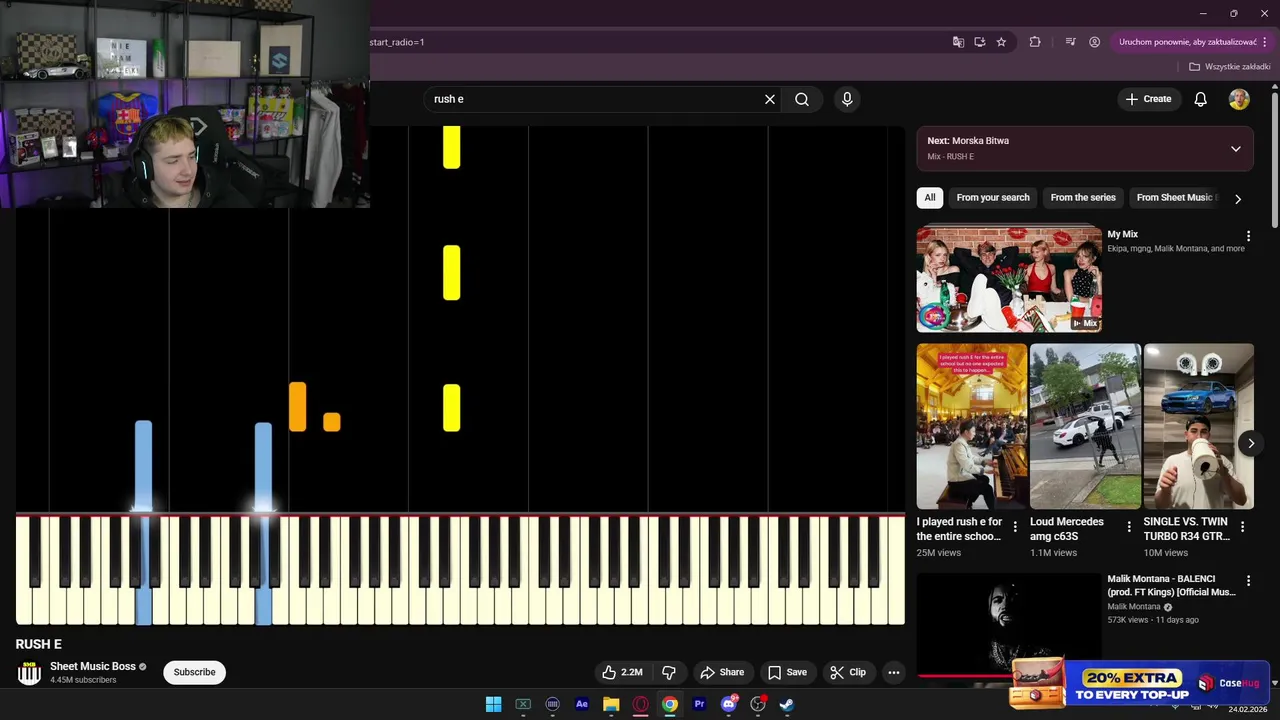Open options for Malik Montana BALENCI video

(x=1248, y=581)
